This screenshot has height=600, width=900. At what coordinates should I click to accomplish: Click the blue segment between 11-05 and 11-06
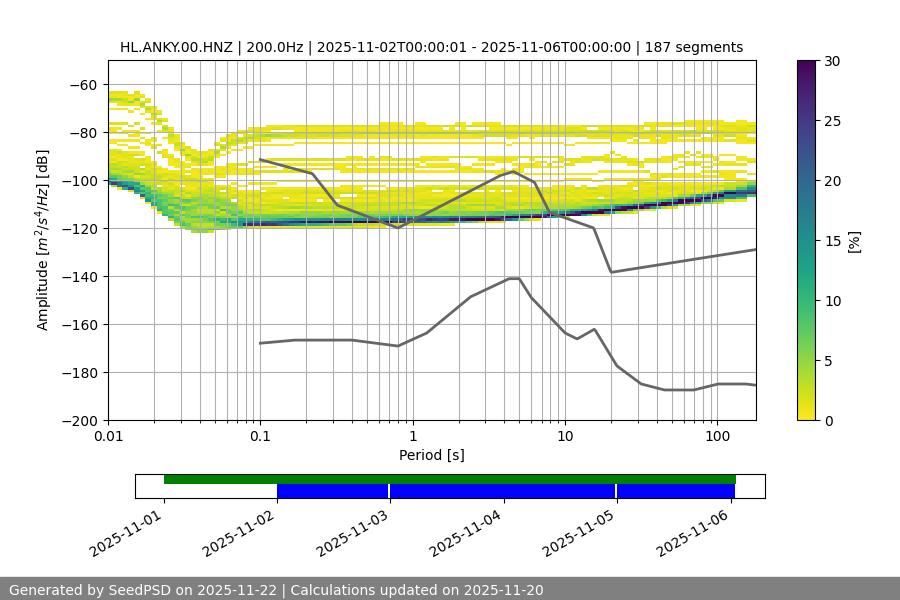pyautogui.click(x=676, y=491)
